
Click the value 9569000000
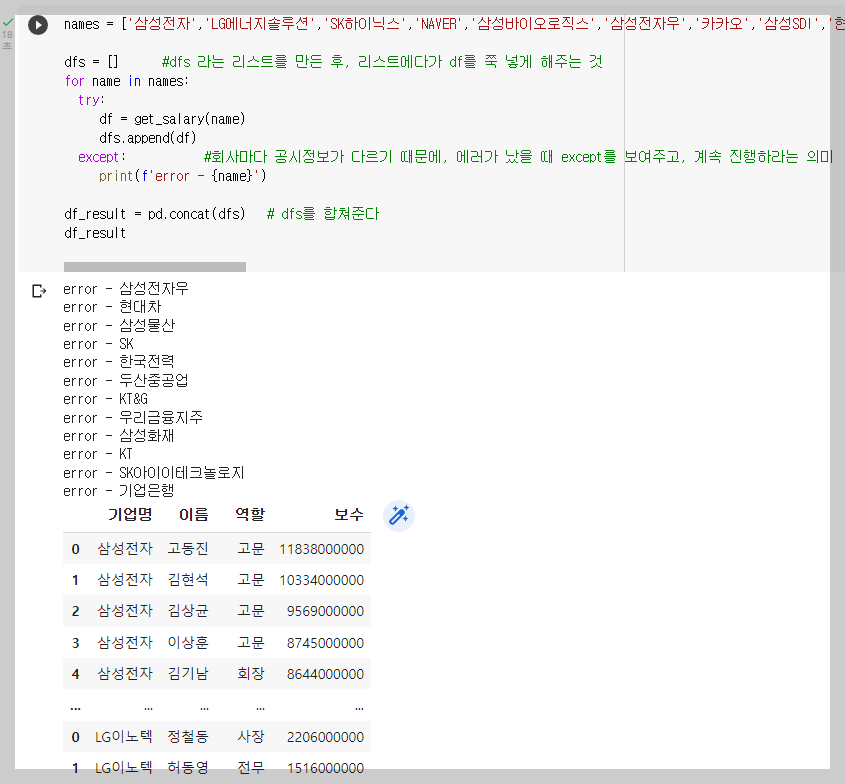point(325,612)
